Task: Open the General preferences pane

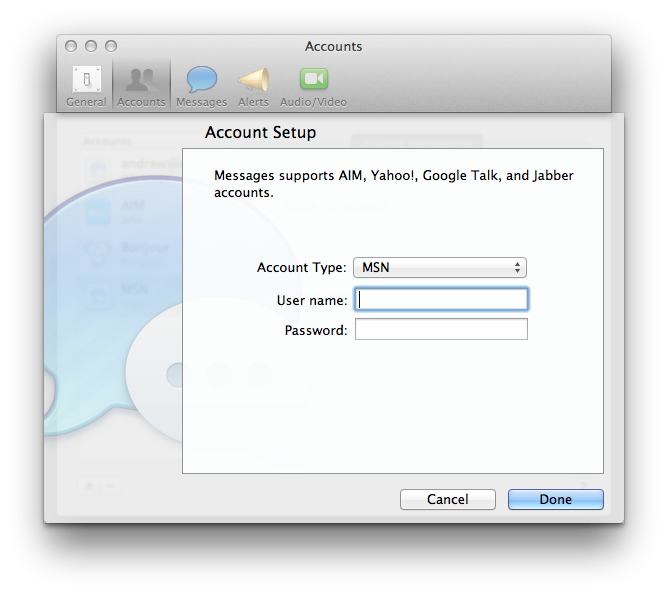Action: 86,86
